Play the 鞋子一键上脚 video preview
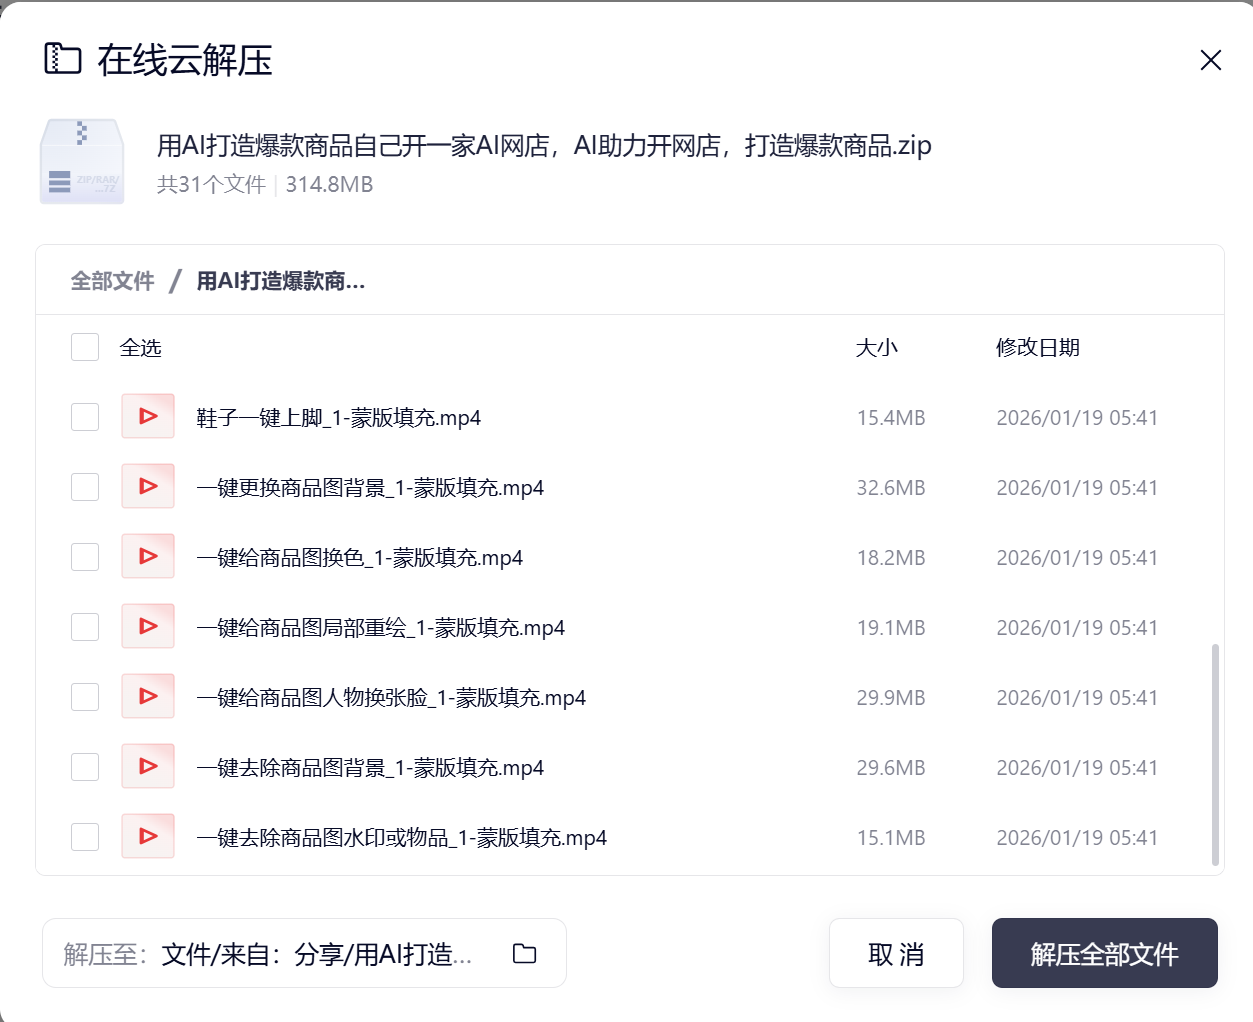Screen dimensions: 1253x1022 coord(147,417)
